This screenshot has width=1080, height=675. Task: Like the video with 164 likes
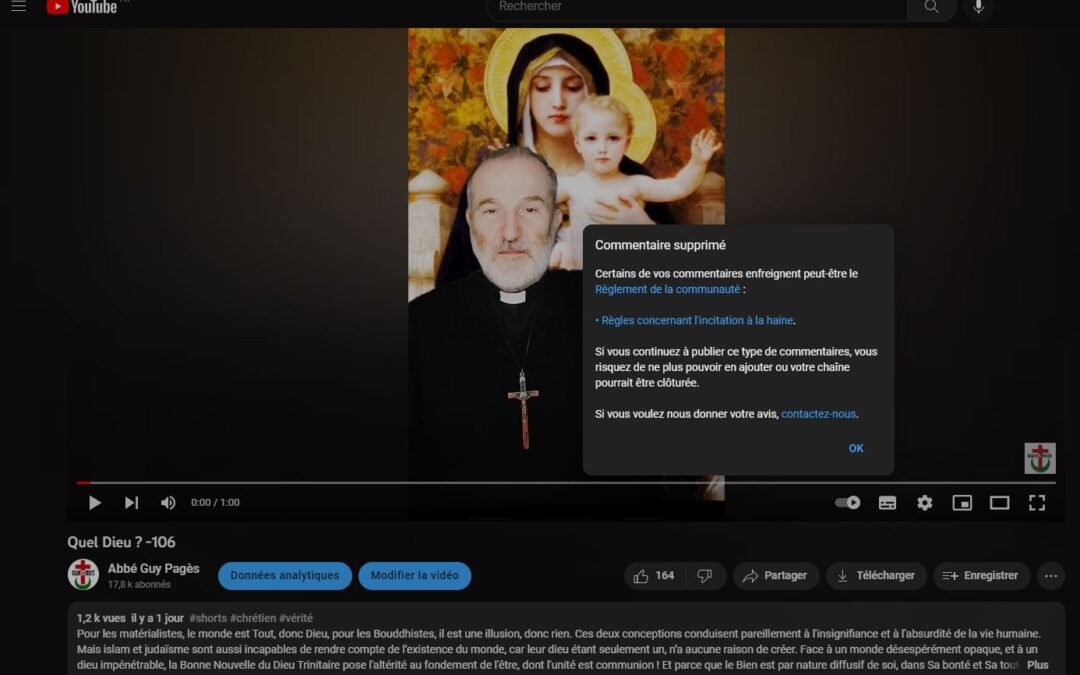[x=654, y=576]
